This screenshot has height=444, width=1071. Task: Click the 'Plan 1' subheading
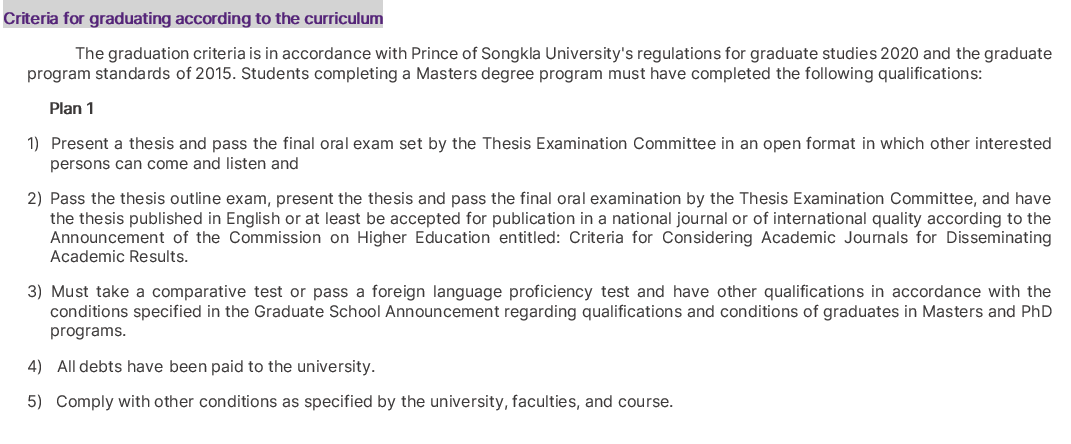(x=72, y=109)
